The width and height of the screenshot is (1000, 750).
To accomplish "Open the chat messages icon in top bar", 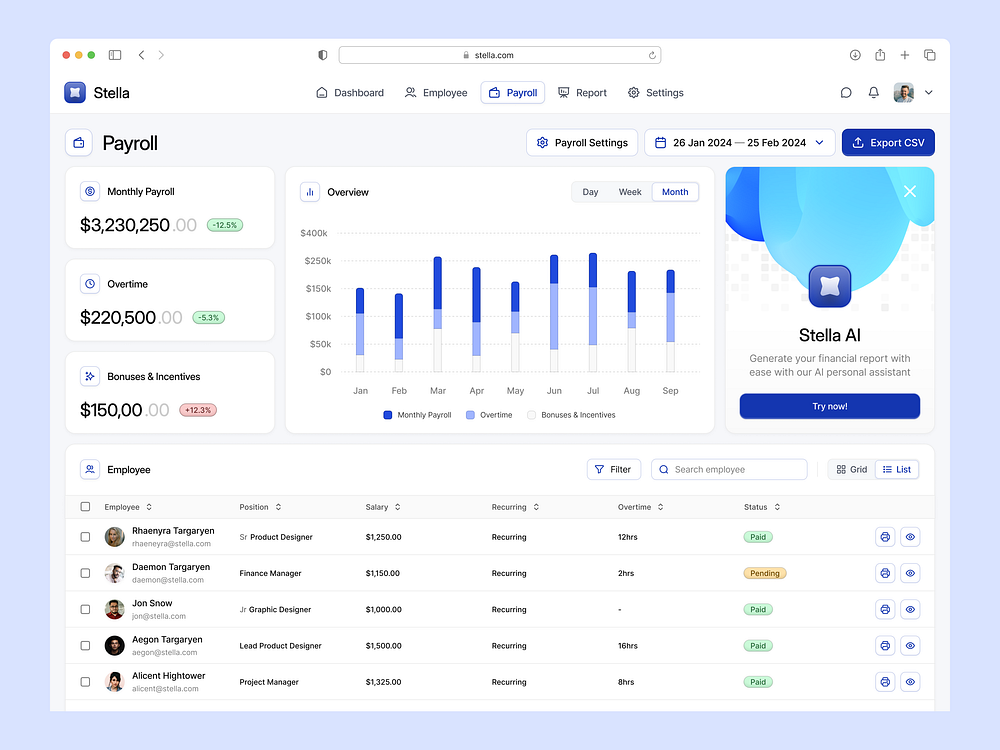I will pos(846,92).
